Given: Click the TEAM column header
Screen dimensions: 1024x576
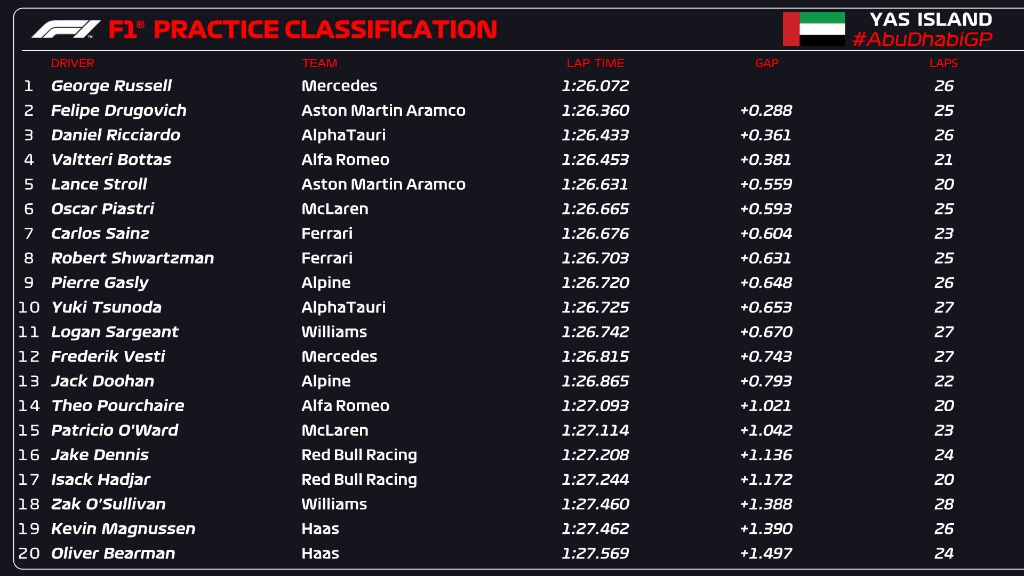Looking at the screenshot, I should [319, 63].
